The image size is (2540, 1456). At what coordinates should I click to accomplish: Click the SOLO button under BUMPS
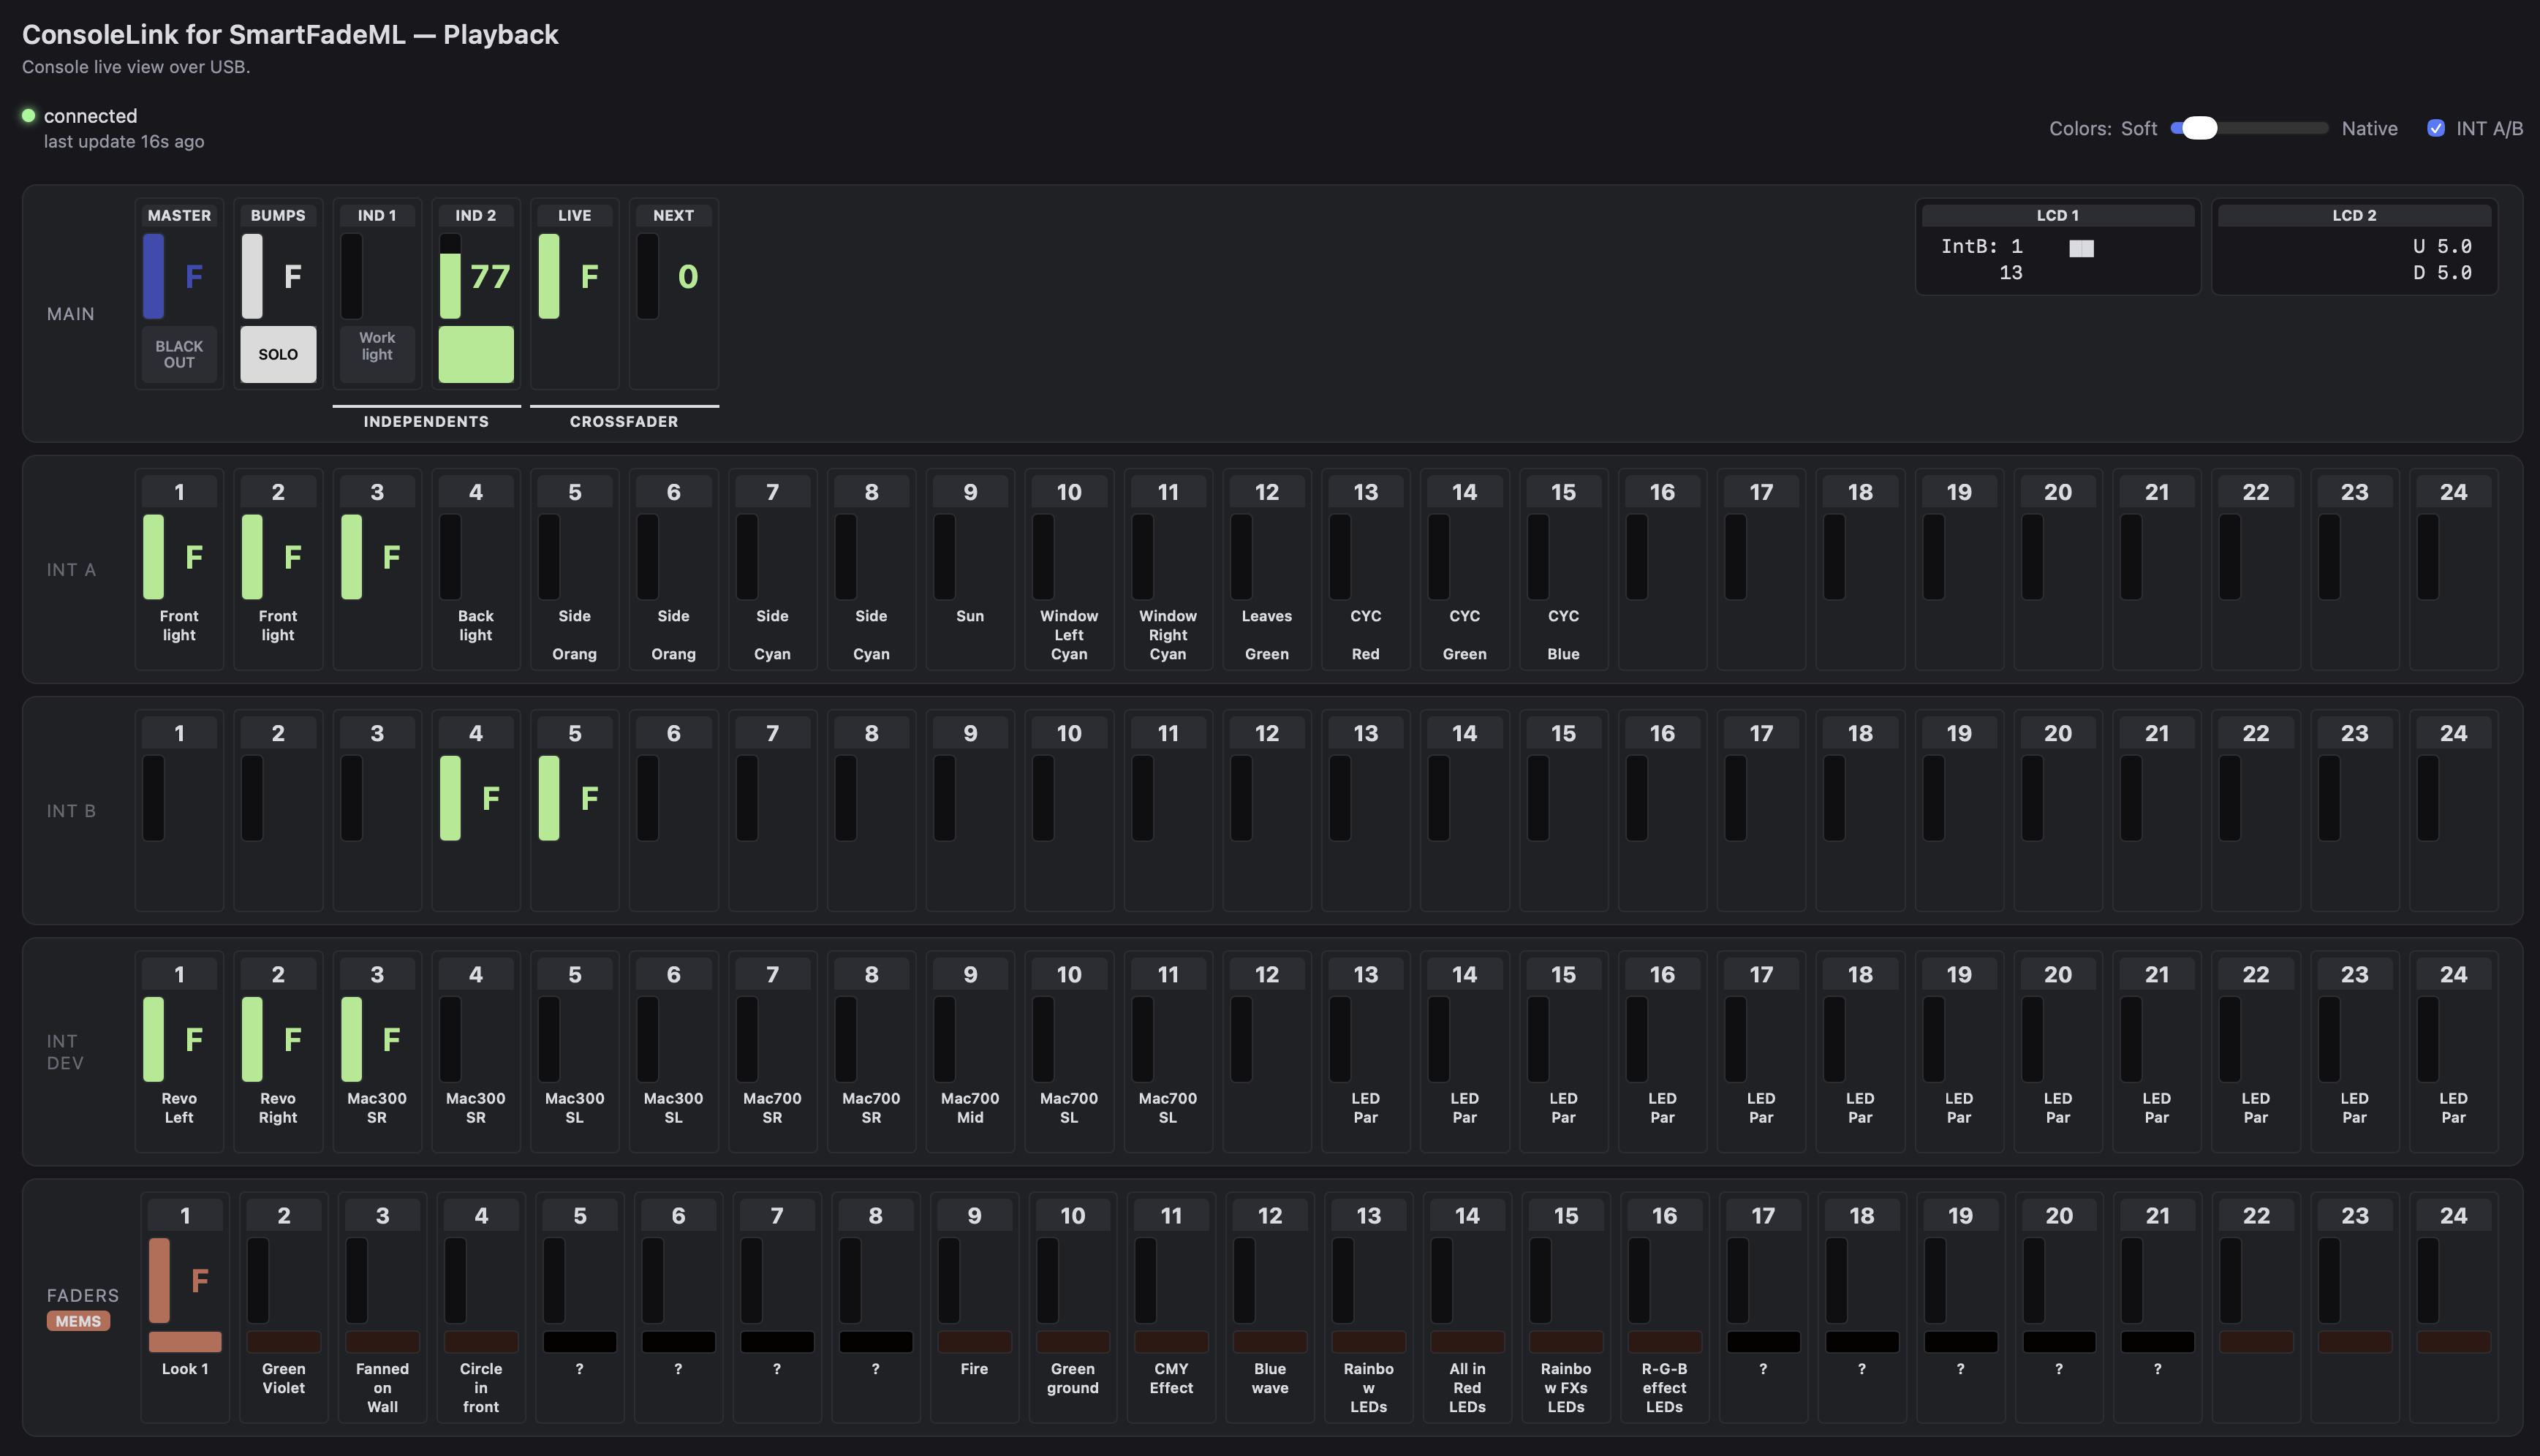tap(278, 354)
